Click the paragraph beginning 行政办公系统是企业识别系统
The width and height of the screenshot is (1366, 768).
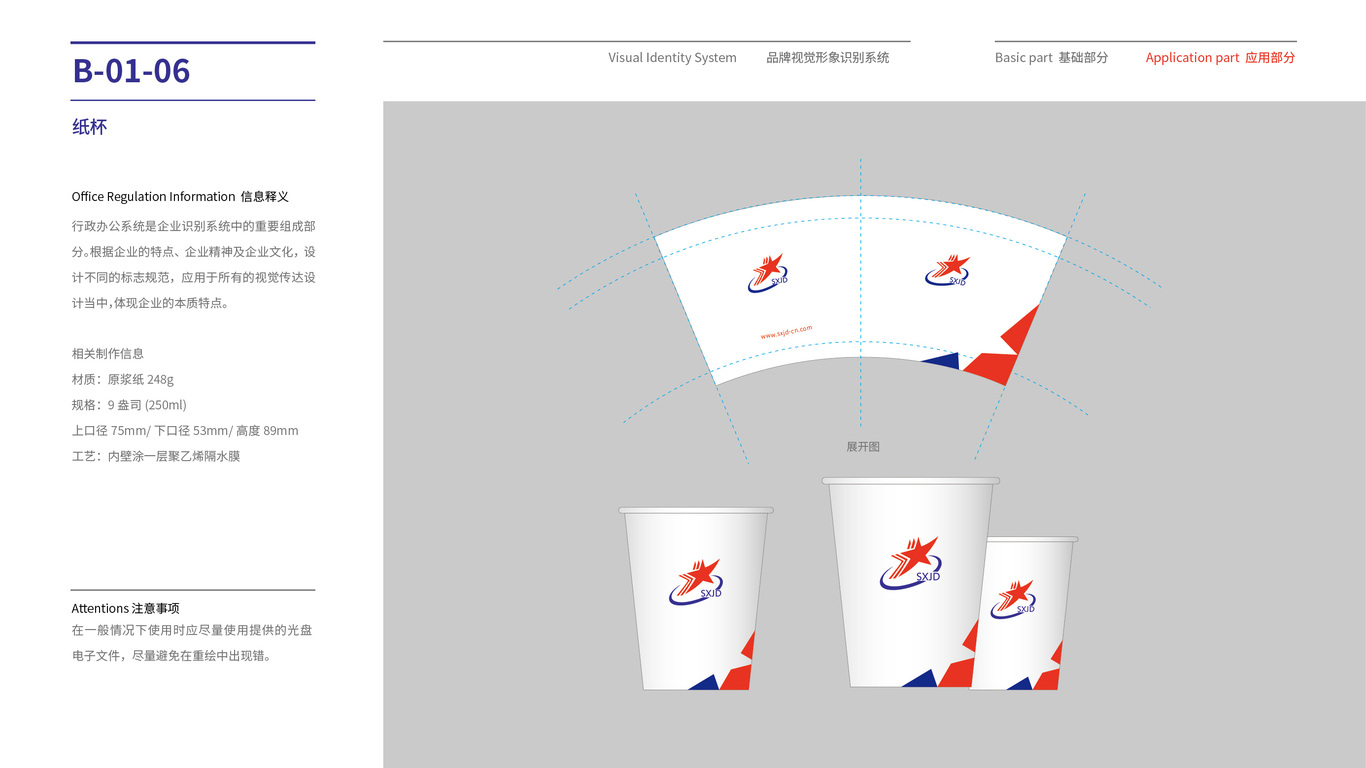point(193,265)
